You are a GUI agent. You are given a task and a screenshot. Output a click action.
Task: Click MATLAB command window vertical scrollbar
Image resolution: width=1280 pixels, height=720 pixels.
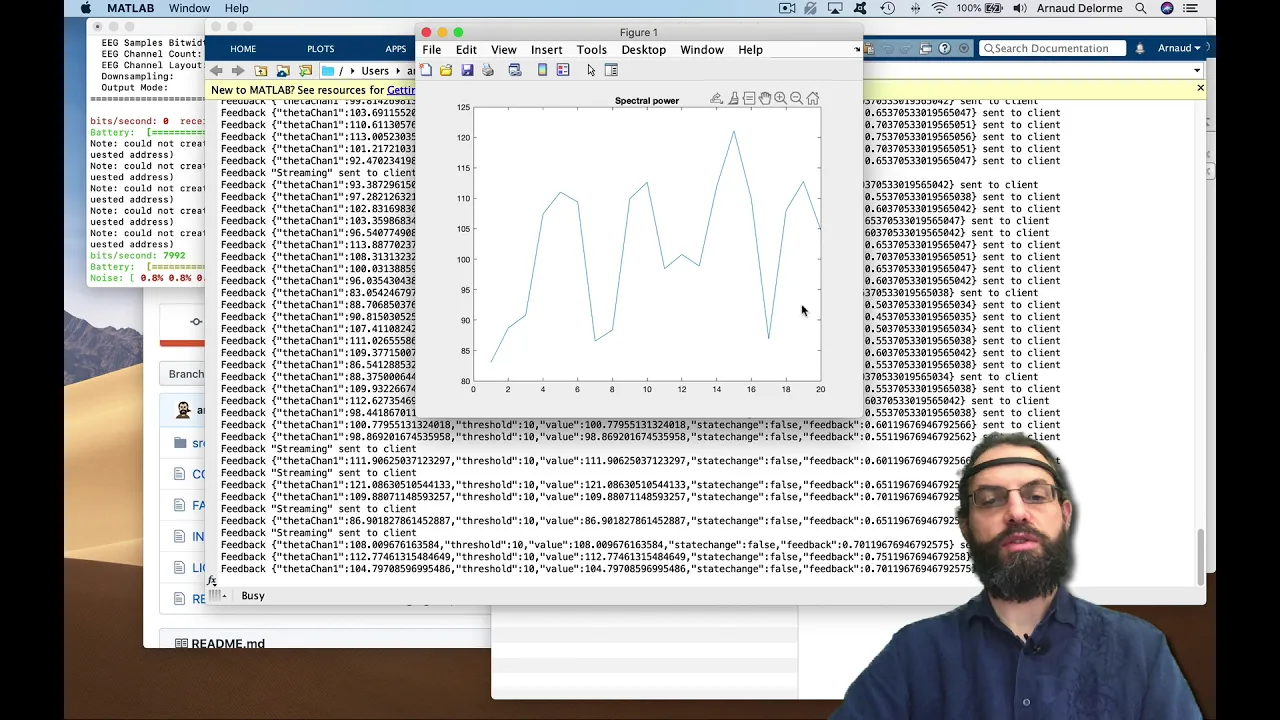[1201, 556]
